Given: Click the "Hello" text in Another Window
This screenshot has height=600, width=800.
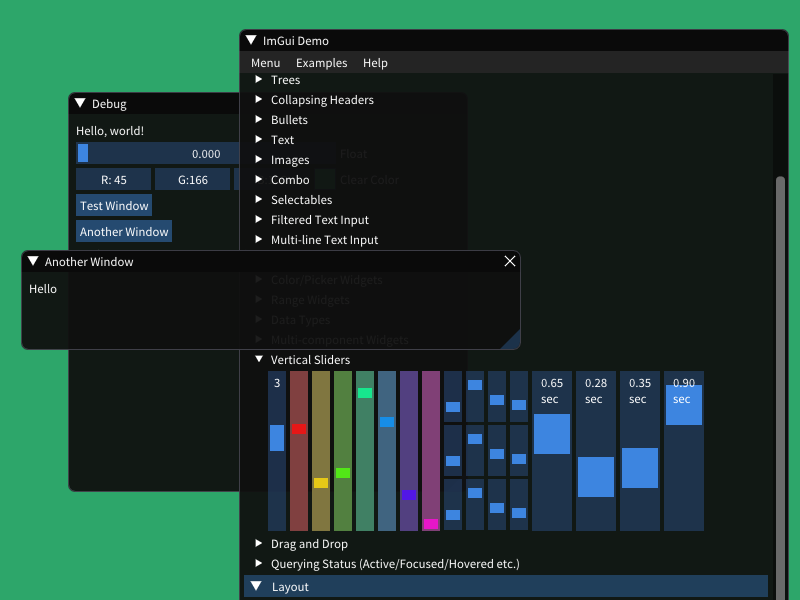Looking at the screenshot, I should pos(43,289).
